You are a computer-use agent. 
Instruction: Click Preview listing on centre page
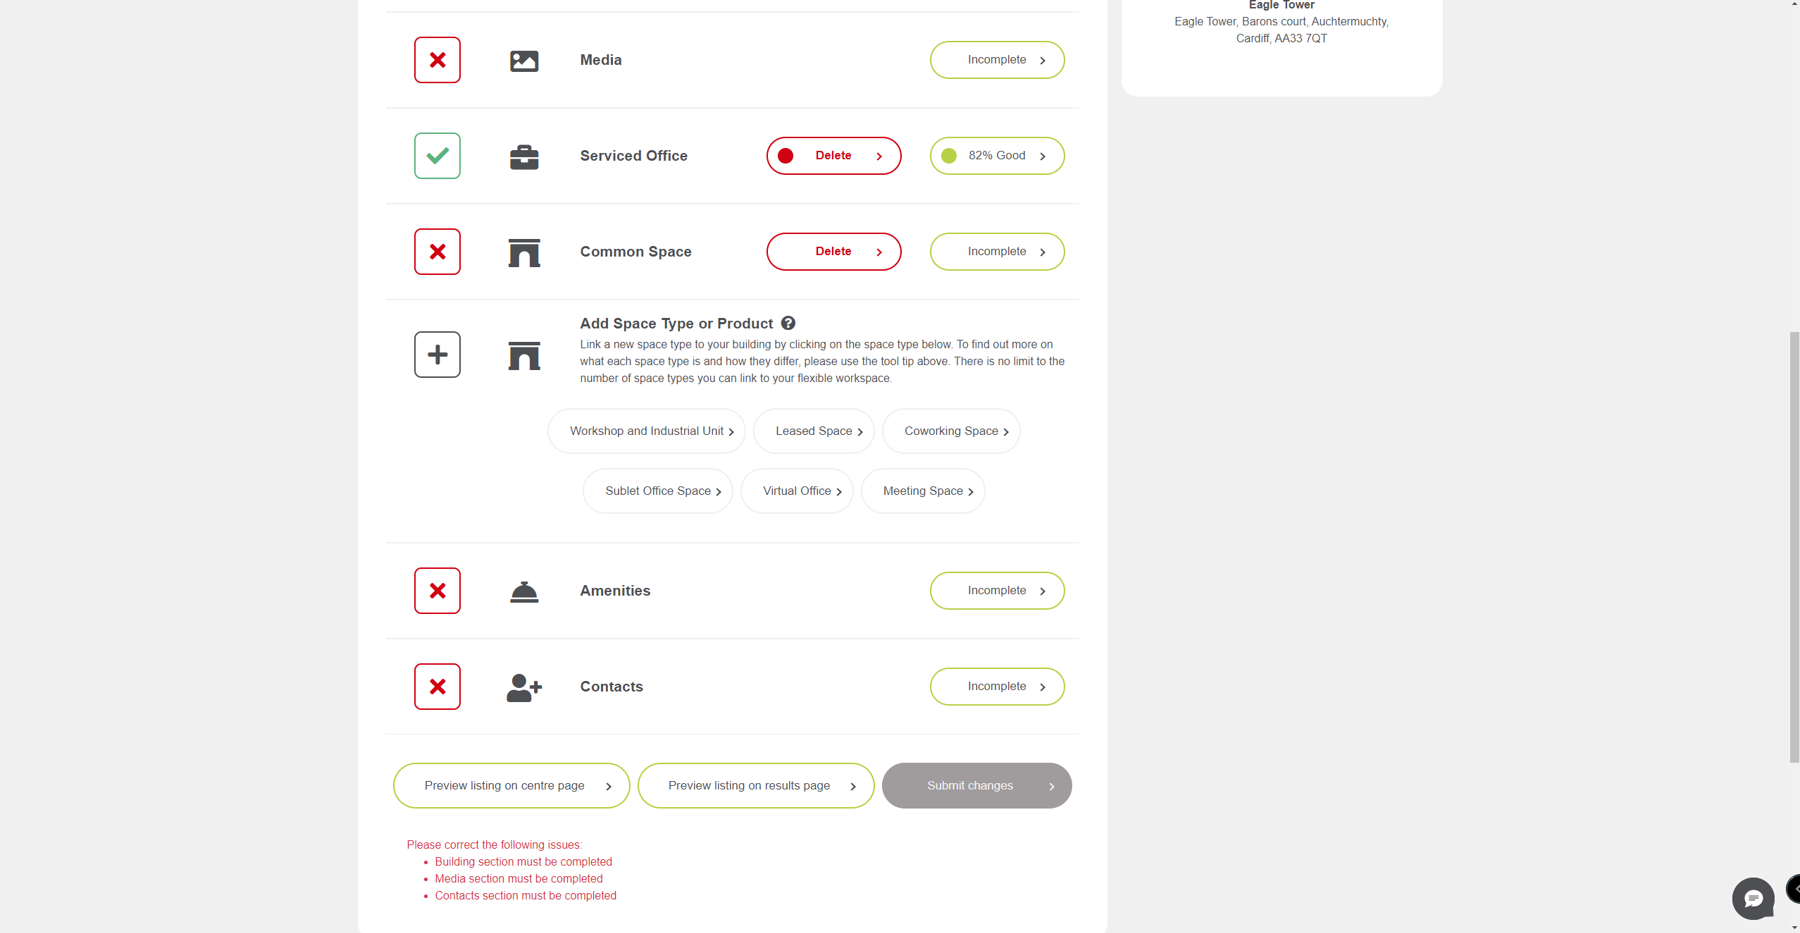tap(511, 785)
